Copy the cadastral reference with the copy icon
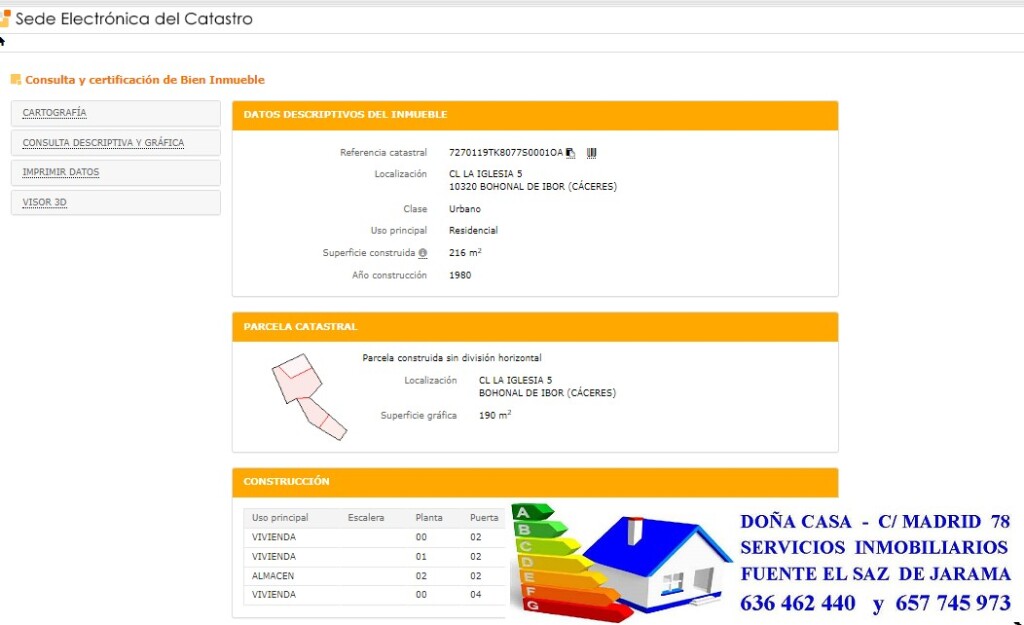 (x=570, y=153)
